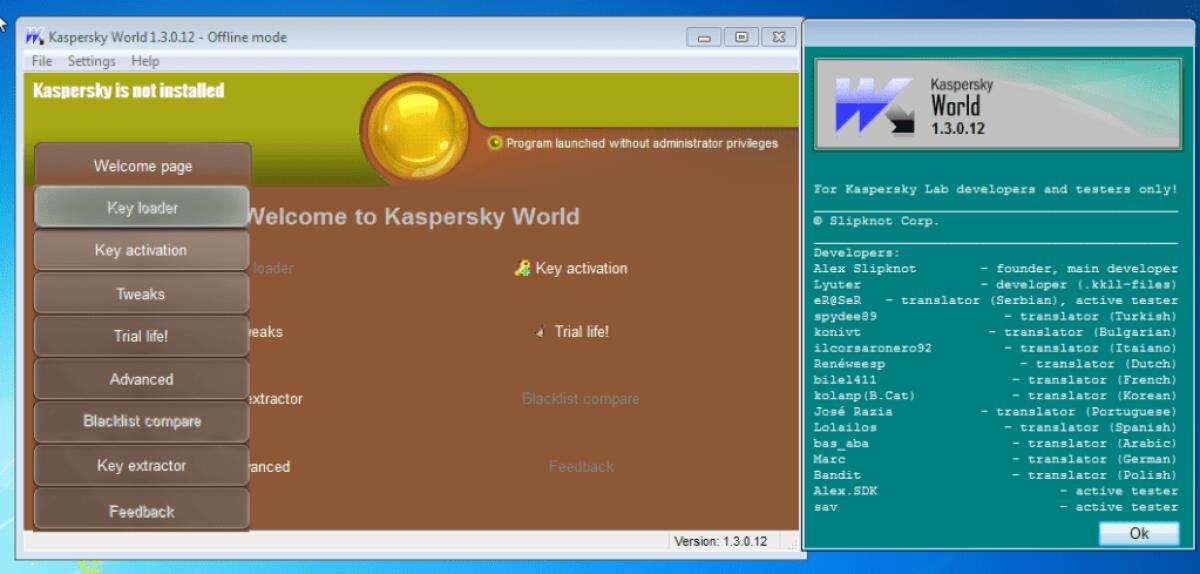Click the 'Welcome to Kaspersky World' heading
1200x574 pixels.
[x=412, y=216]
